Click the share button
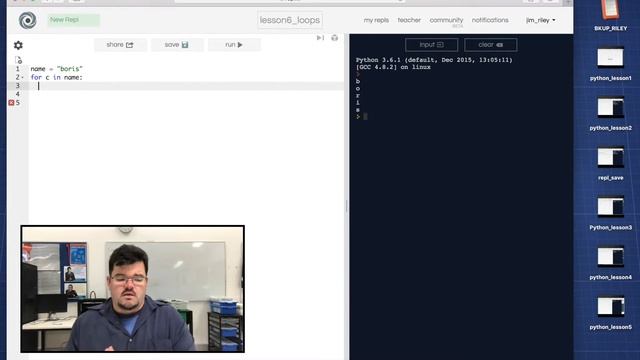 tap(120, 45)
